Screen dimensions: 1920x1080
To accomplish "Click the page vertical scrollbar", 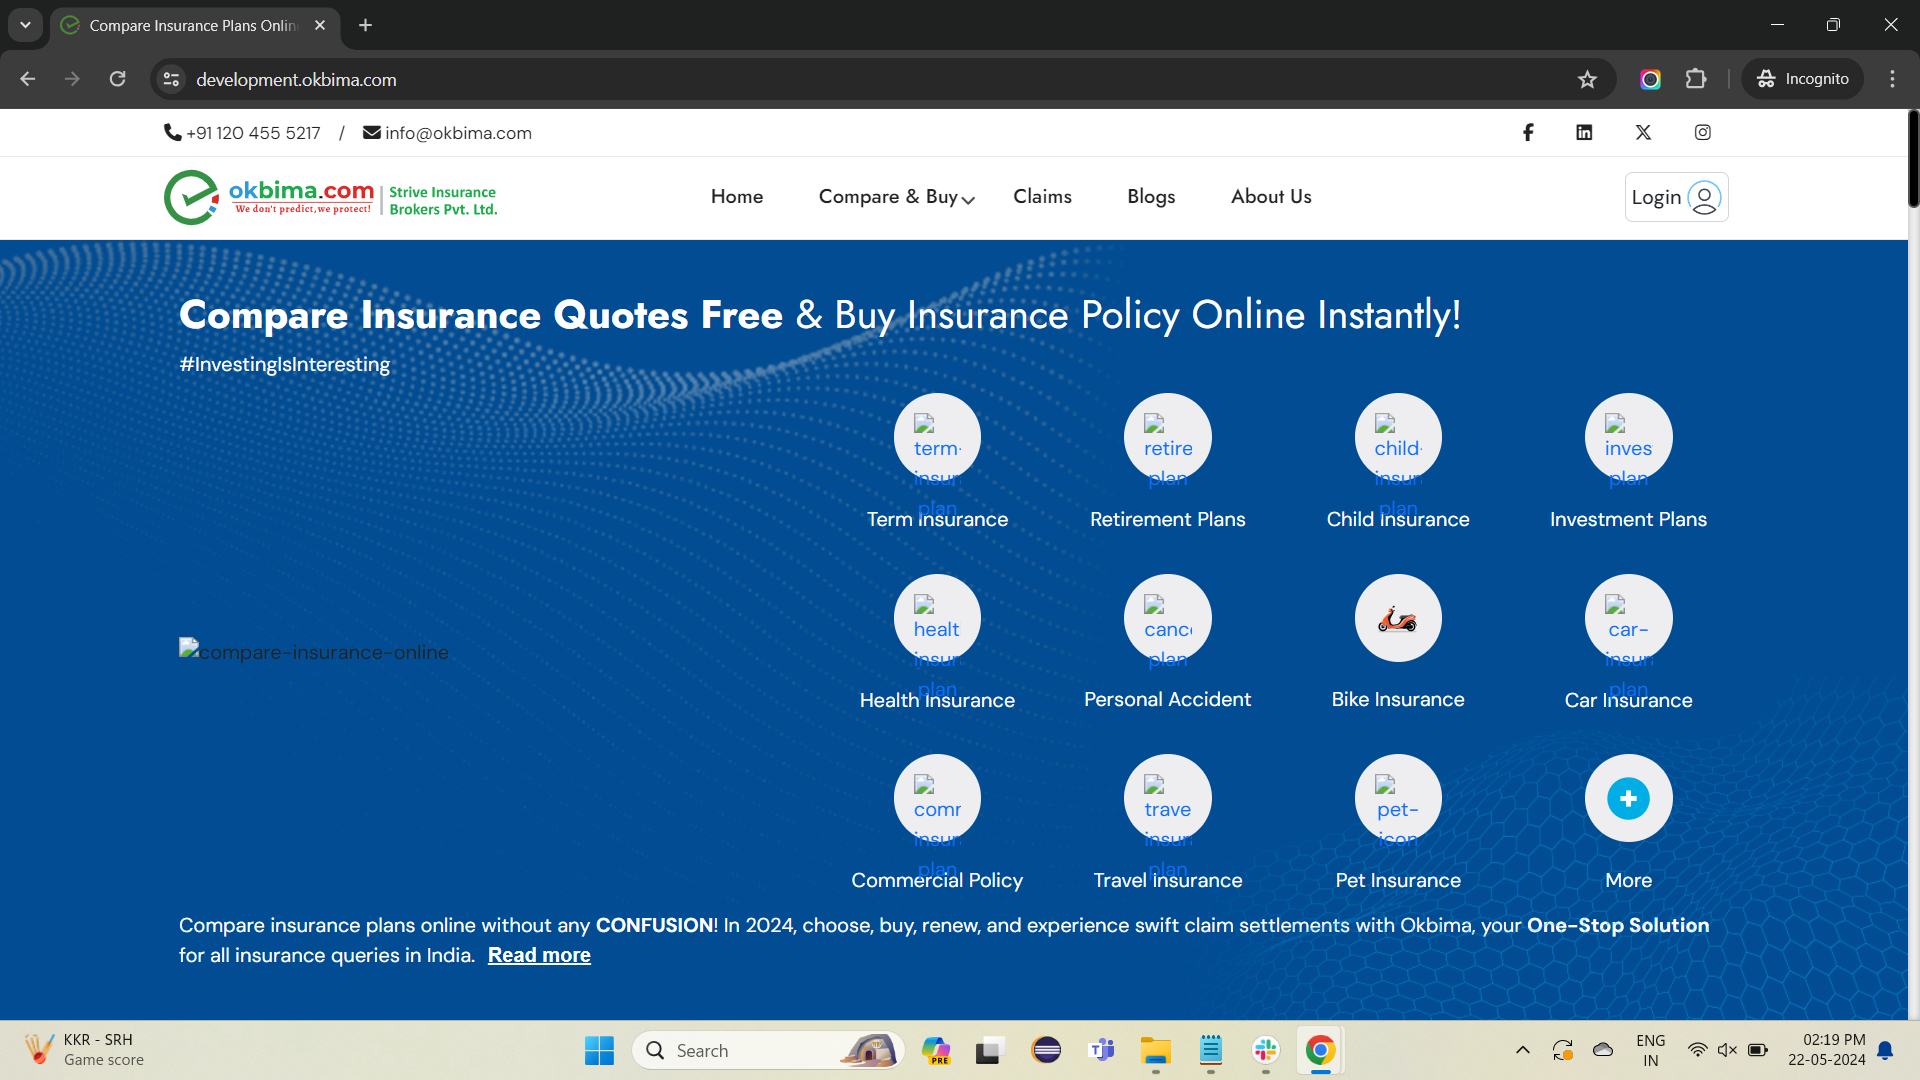I will tap(1913, 160).
